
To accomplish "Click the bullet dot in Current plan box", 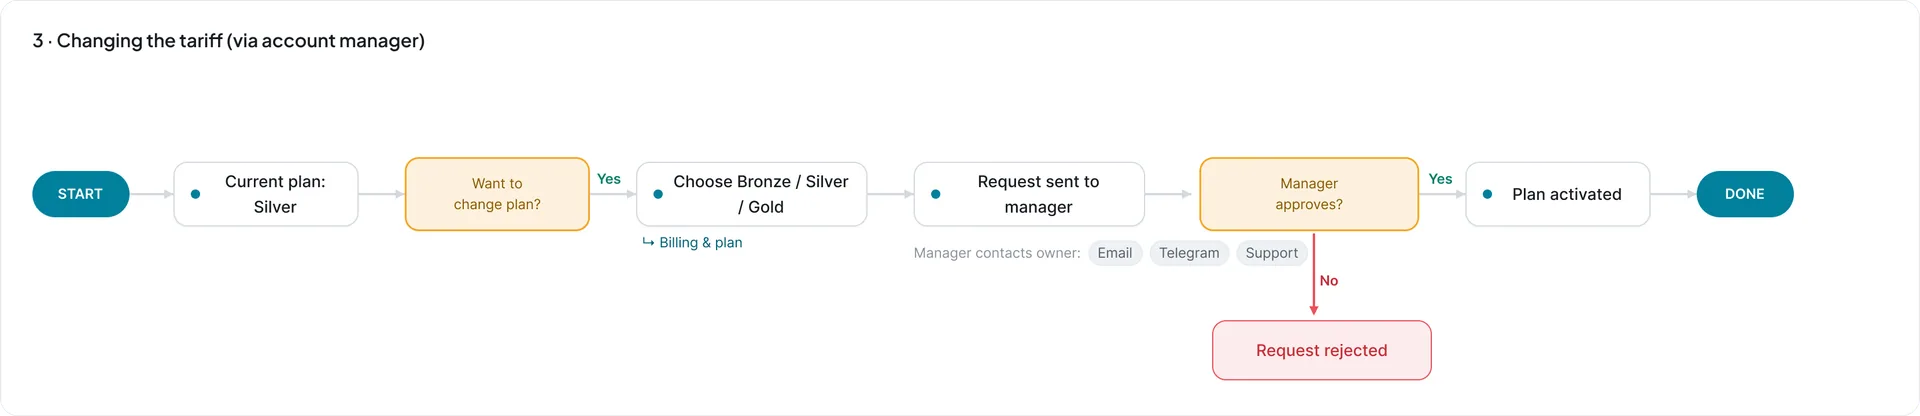I will 195,194.
